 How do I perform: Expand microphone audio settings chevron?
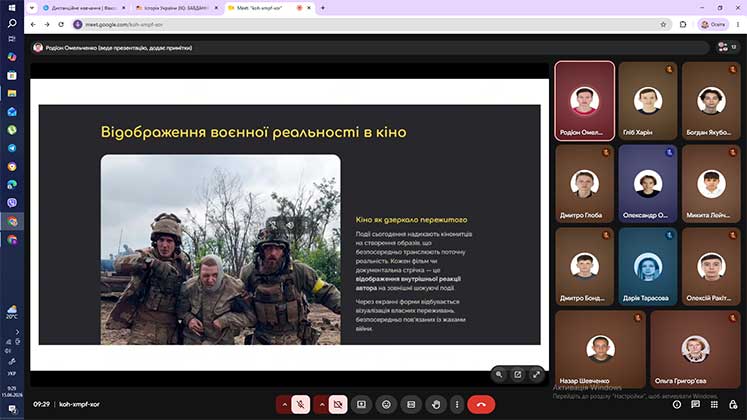tap(284, 404)
